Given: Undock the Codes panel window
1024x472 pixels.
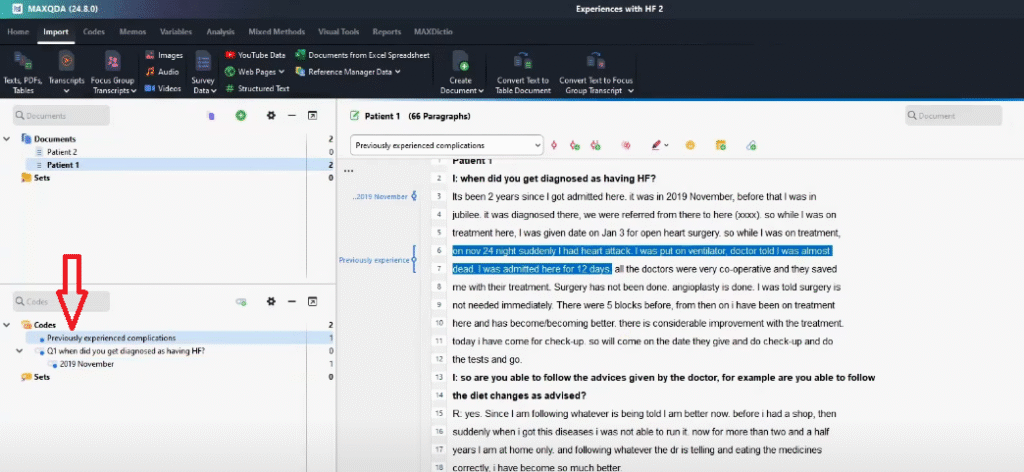Looking at the screenshot, I should [313, 302].
